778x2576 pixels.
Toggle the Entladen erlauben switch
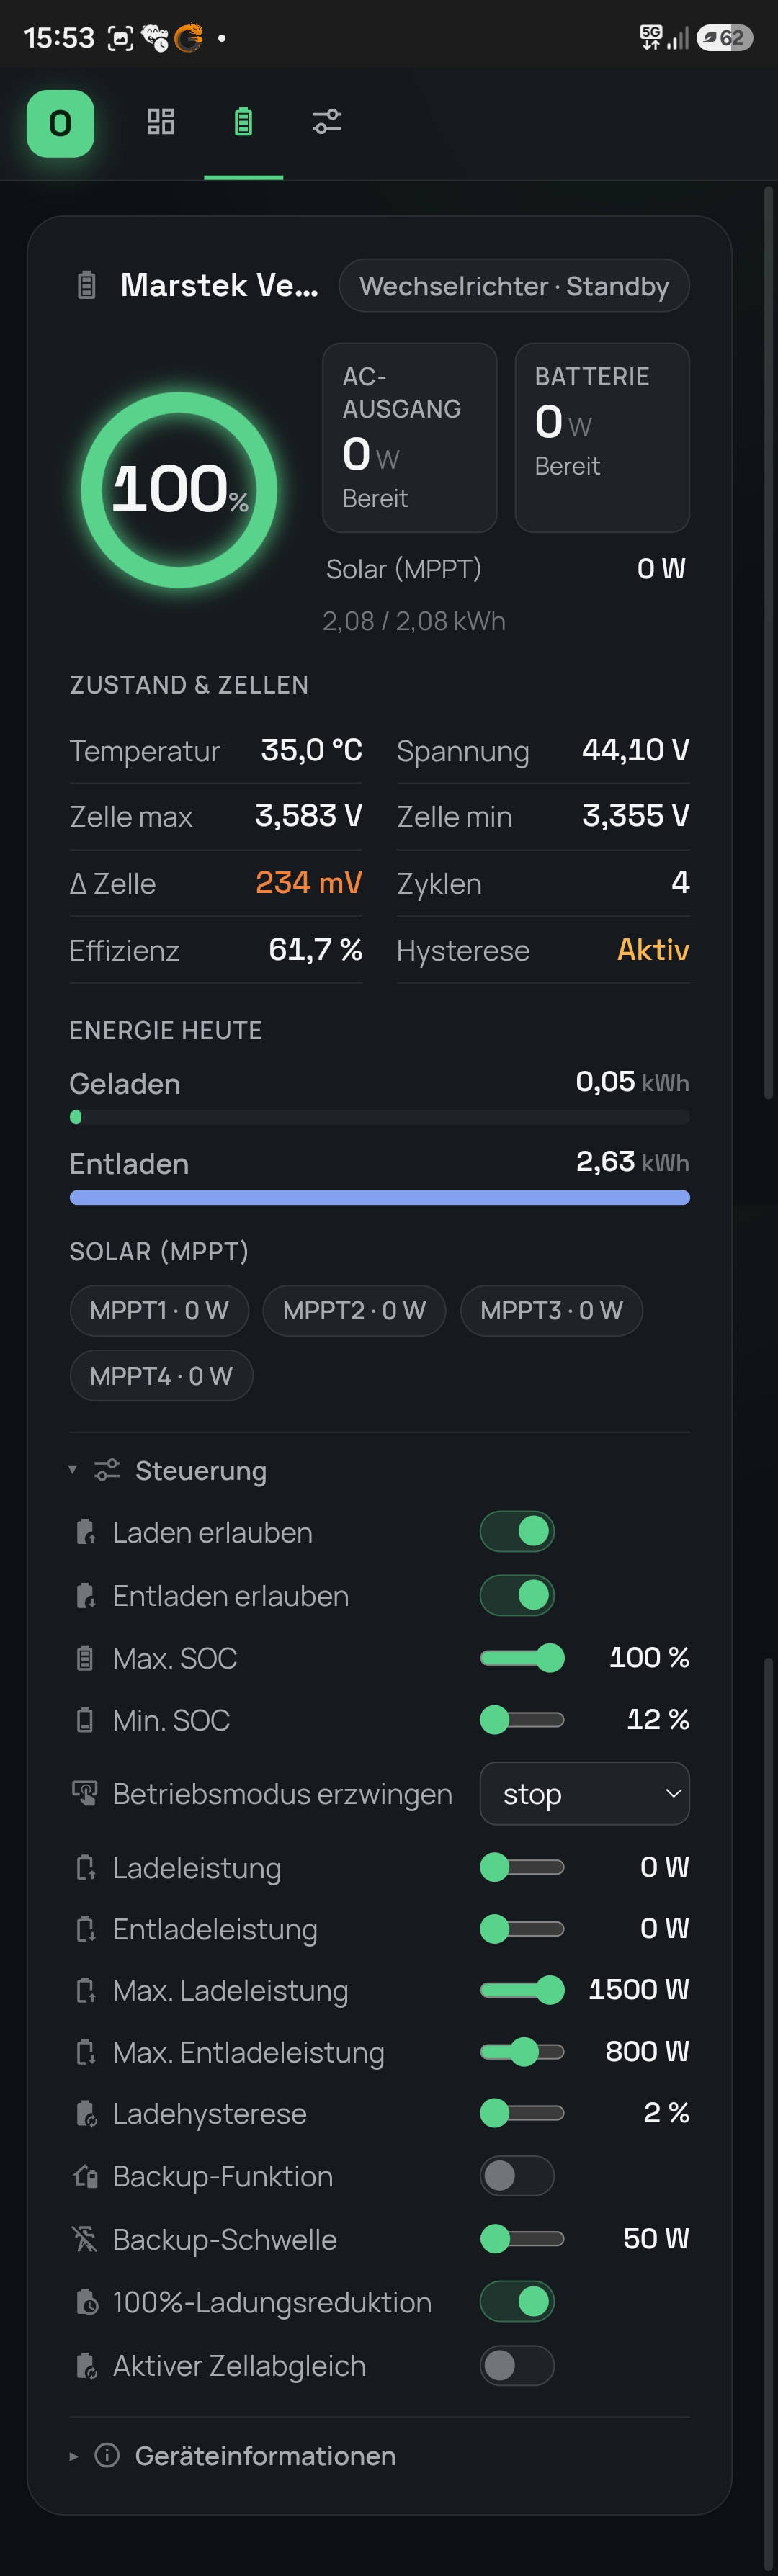click(x=517, y=1595)
